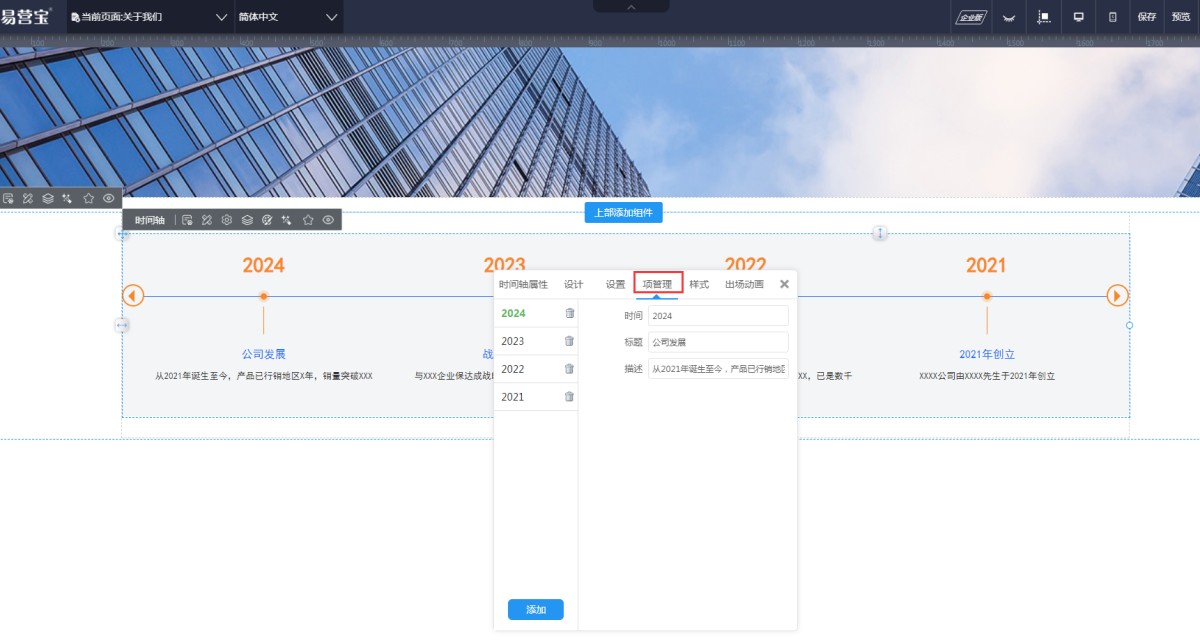The image size is (1200, 643).
Task: Click the 上部添加组件 button
Action: (624, 212)
